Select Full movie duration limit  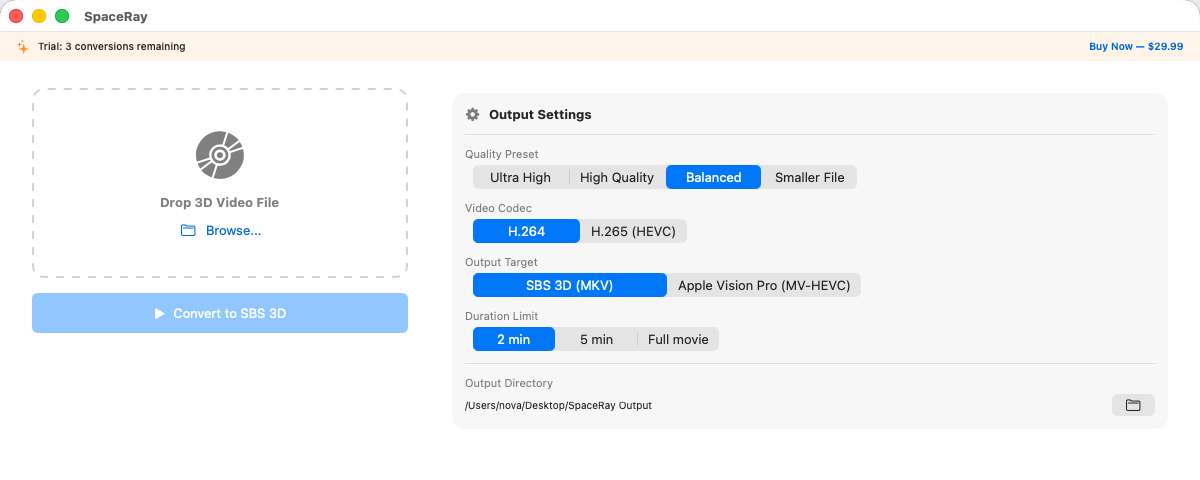tap(678, 340)
